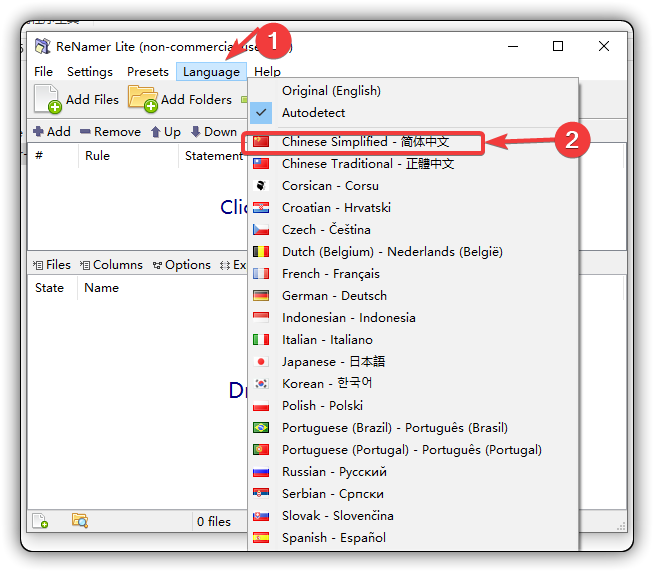Click the Add Files page icon
This screenshot has width=654, height=572.
48,99
